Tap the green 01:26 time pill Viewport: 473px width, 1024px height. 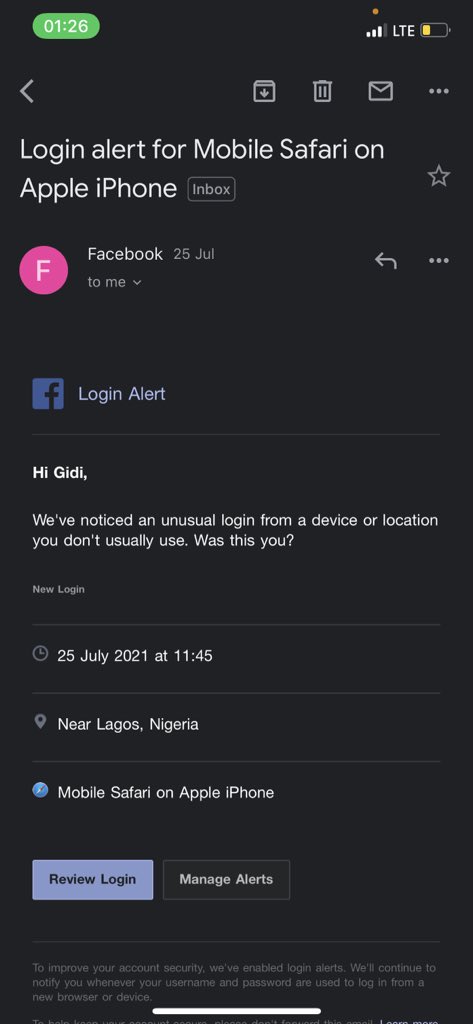click(66, 27)
